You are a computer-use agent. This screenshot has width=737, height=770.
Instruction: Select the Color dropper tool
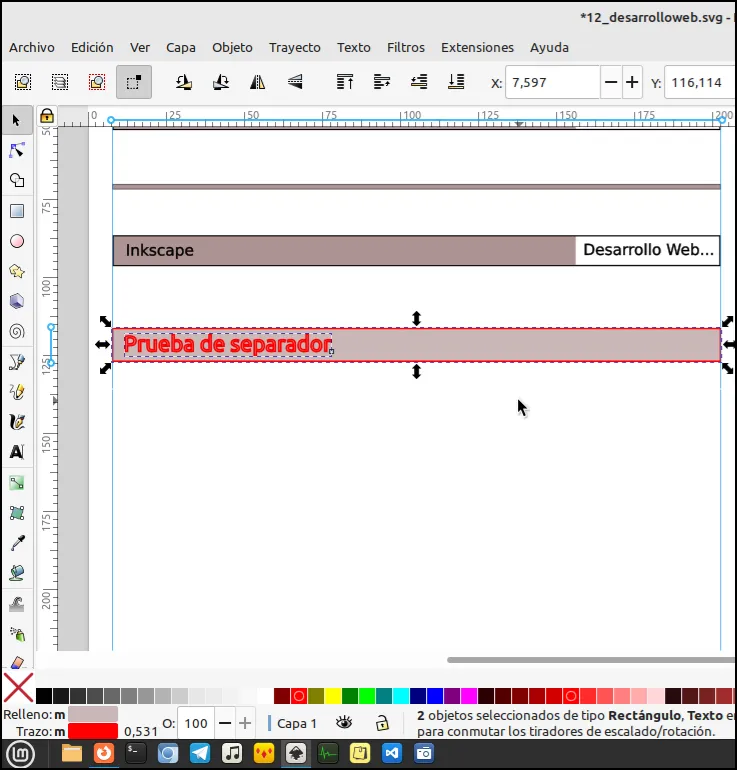point(17,543)
